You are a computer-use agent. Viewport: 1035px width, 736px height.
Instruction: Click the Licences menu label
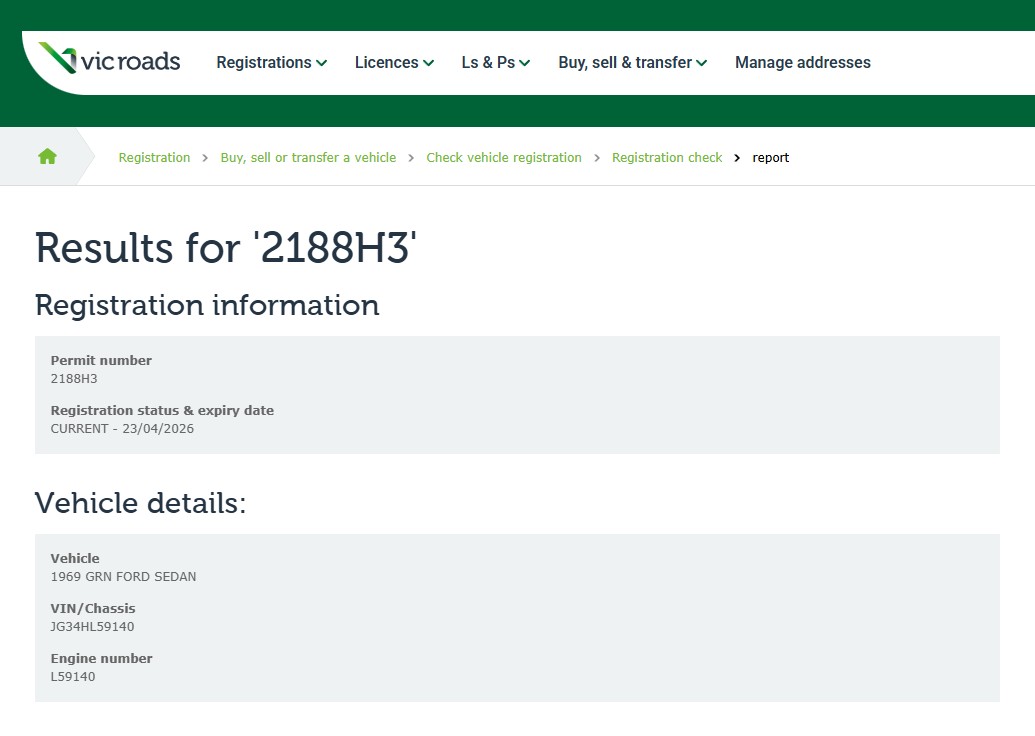tap(386, 62)
